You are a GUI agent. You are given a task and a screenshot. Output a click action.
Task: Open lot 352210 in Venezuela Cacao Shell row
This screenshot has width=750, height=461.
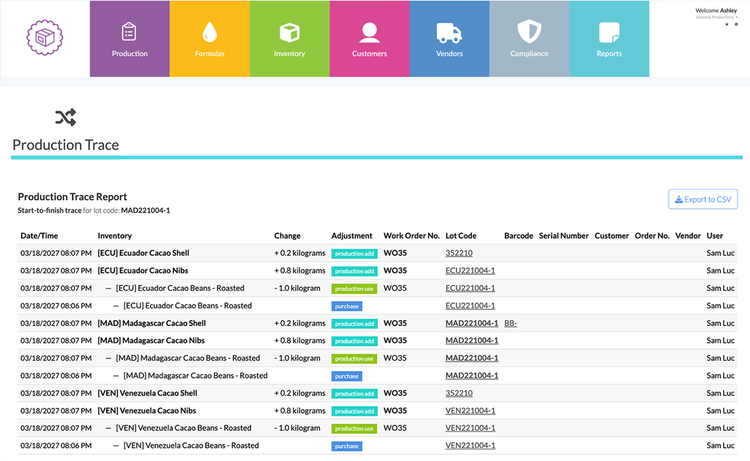click(x=459, y=393)
